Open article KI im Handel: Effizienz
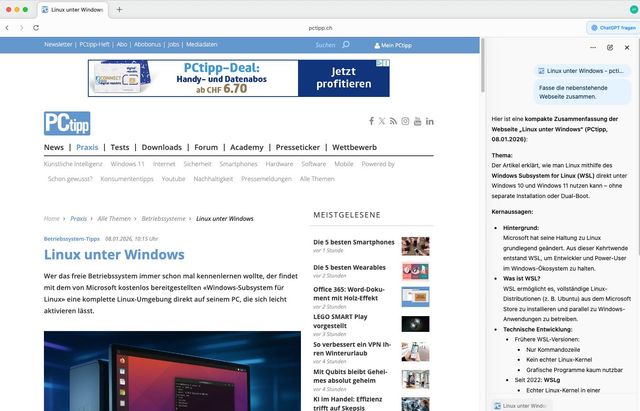 [347, 403]
